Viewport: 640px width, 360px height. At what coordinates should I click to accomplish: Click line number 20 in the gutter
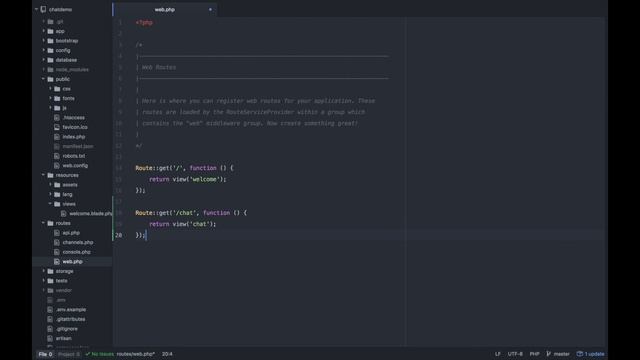click(x=118, y=235)
